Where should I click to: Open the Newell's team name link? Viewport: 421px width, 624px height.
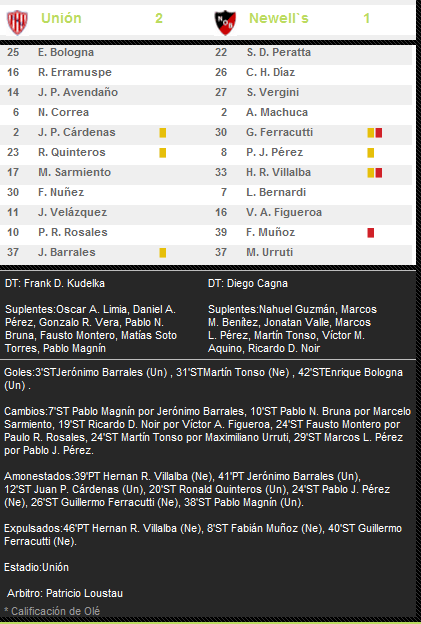(279, 18)
